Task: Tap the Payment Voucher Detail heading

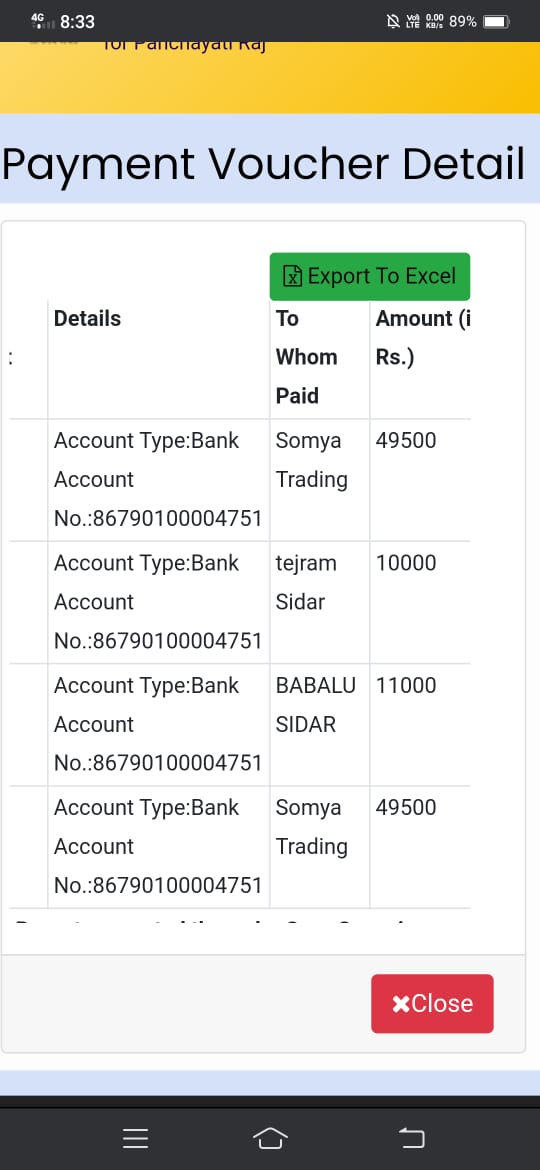Action: pos(263,166)
